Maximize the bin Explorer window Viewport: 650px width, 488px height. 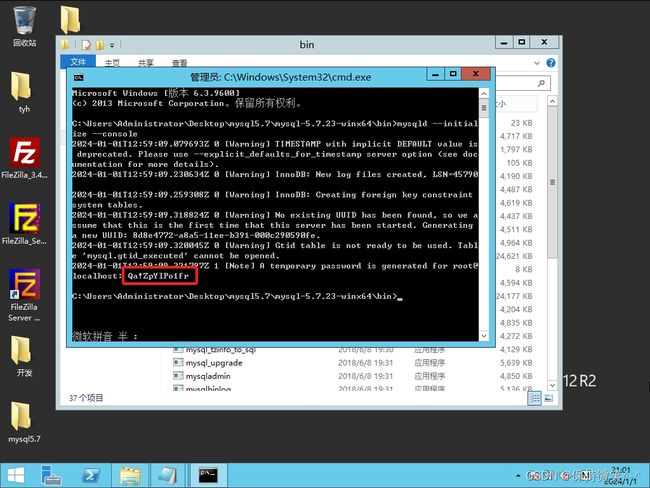click(521, 43)
